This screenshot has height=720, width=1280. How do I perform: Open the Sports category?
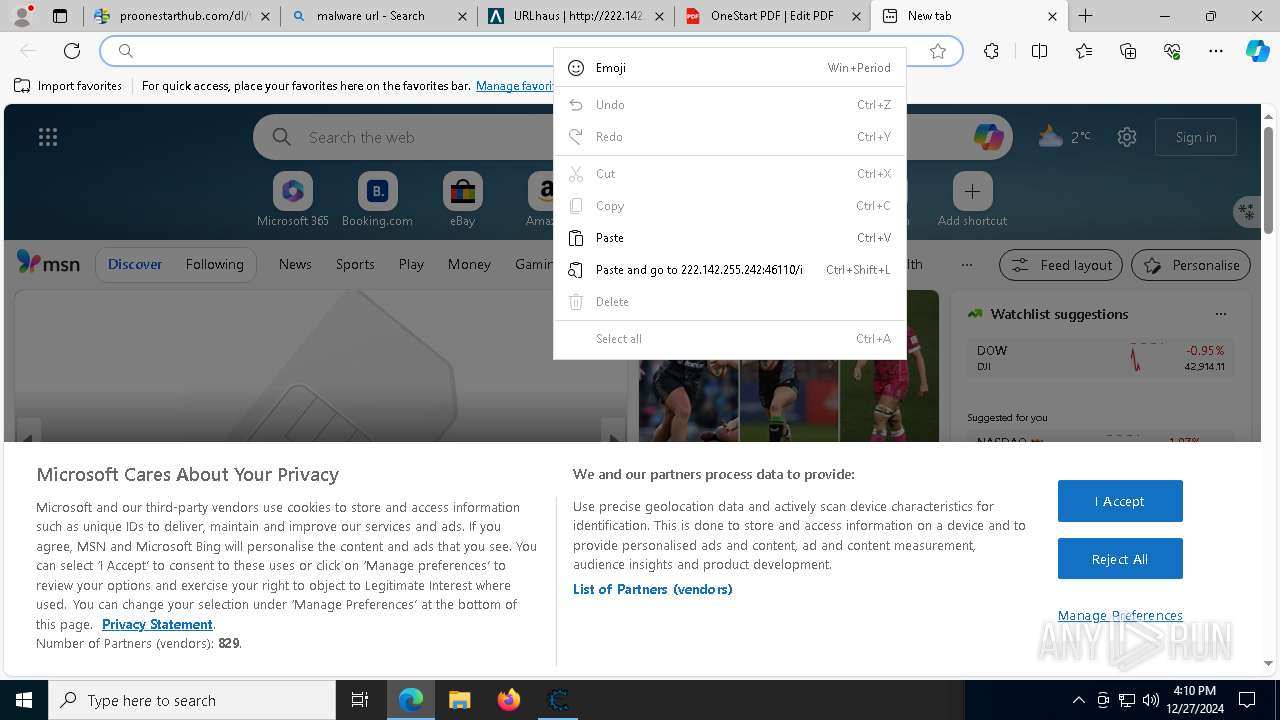(x=355, y=264)
